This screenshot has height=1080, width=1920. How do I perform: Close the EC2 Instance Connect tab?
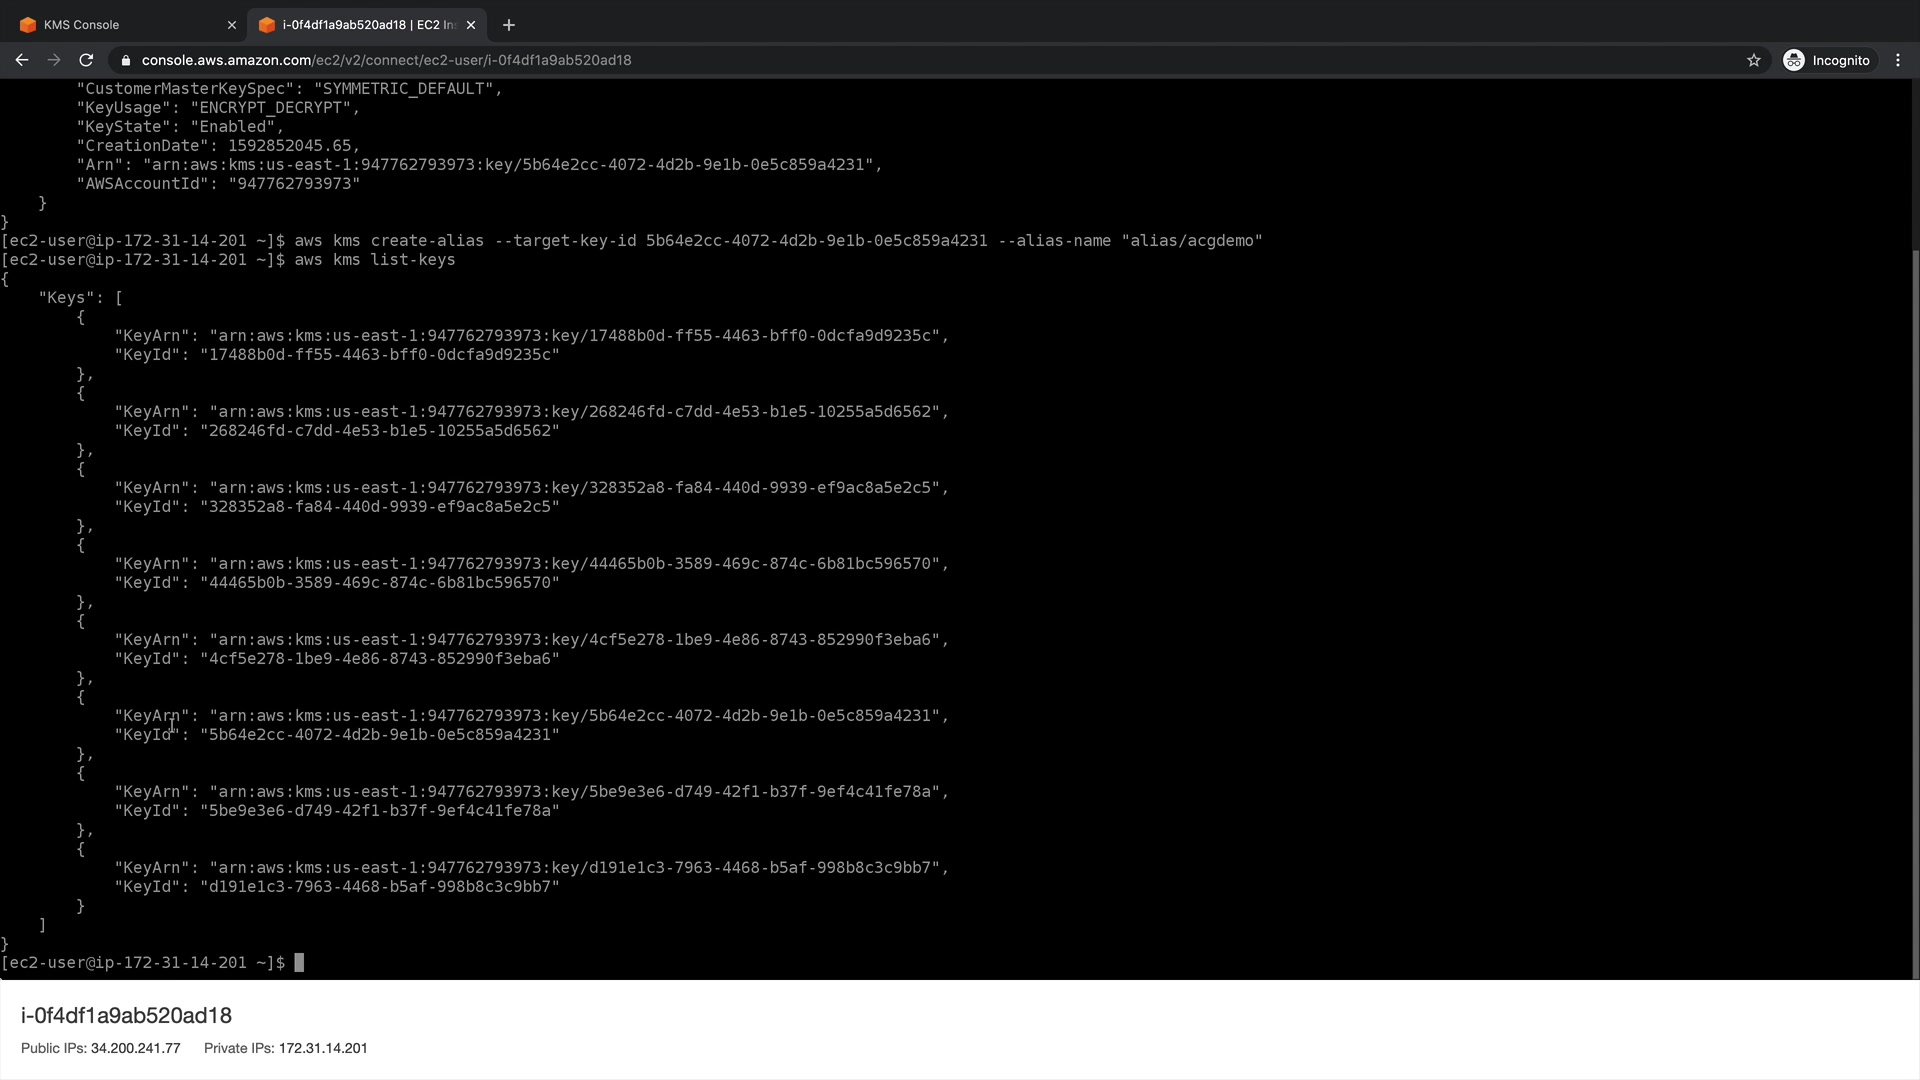471,25
